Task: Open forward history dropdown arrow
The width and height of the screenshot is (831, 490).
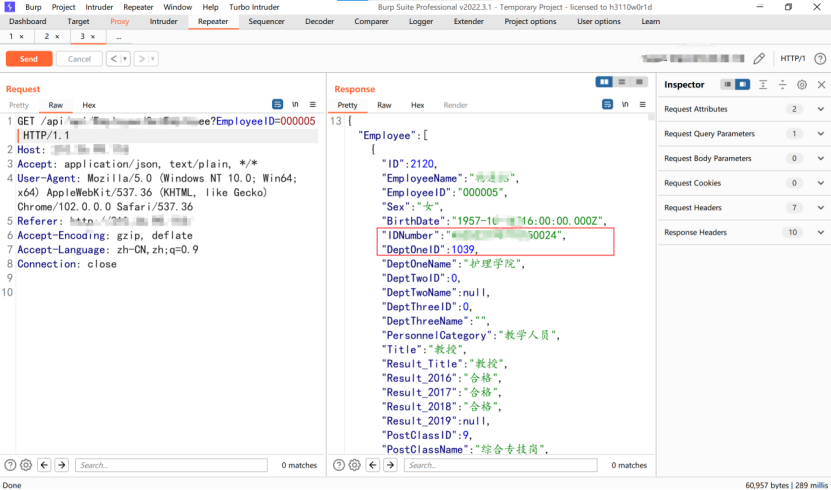Action: [153, 59]
